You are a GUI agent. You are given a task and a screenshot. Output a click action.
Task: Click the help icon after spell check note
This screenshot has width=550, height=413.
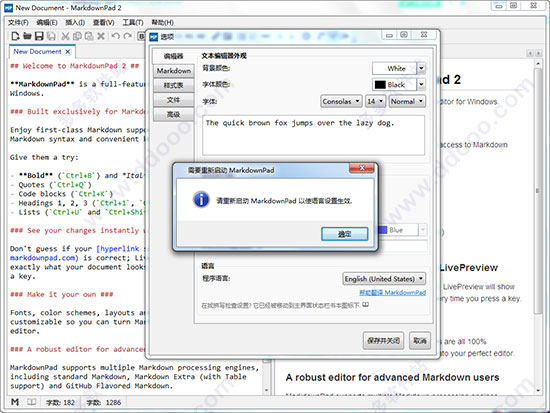(365, 305)
